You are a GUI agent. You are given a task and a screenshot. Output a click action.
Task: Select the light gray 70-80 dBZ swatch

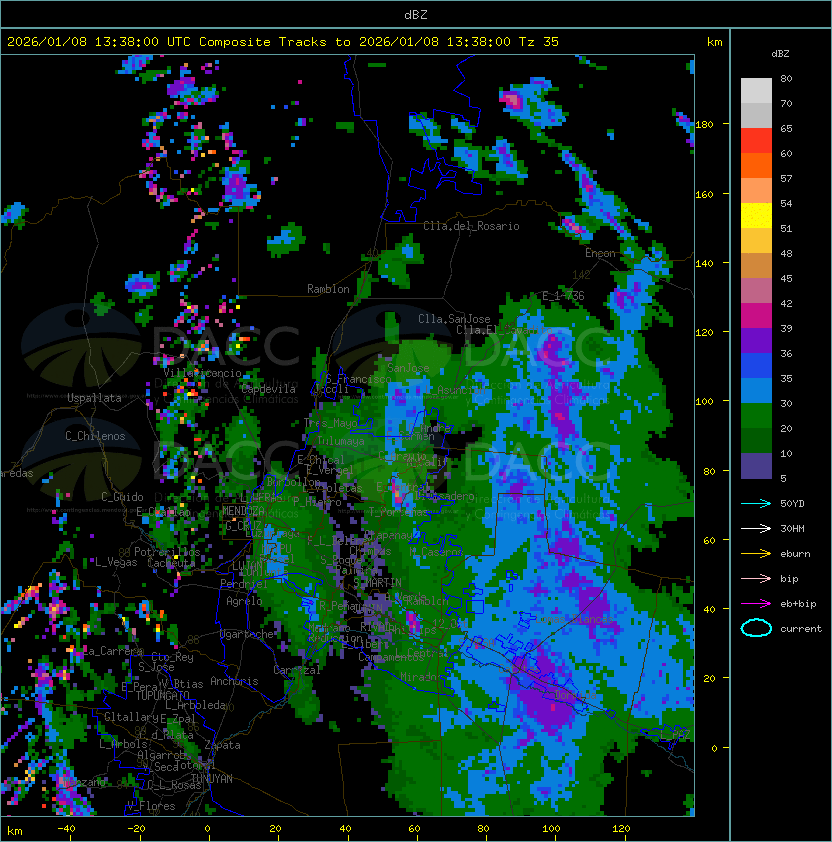(x=756, y=91)
